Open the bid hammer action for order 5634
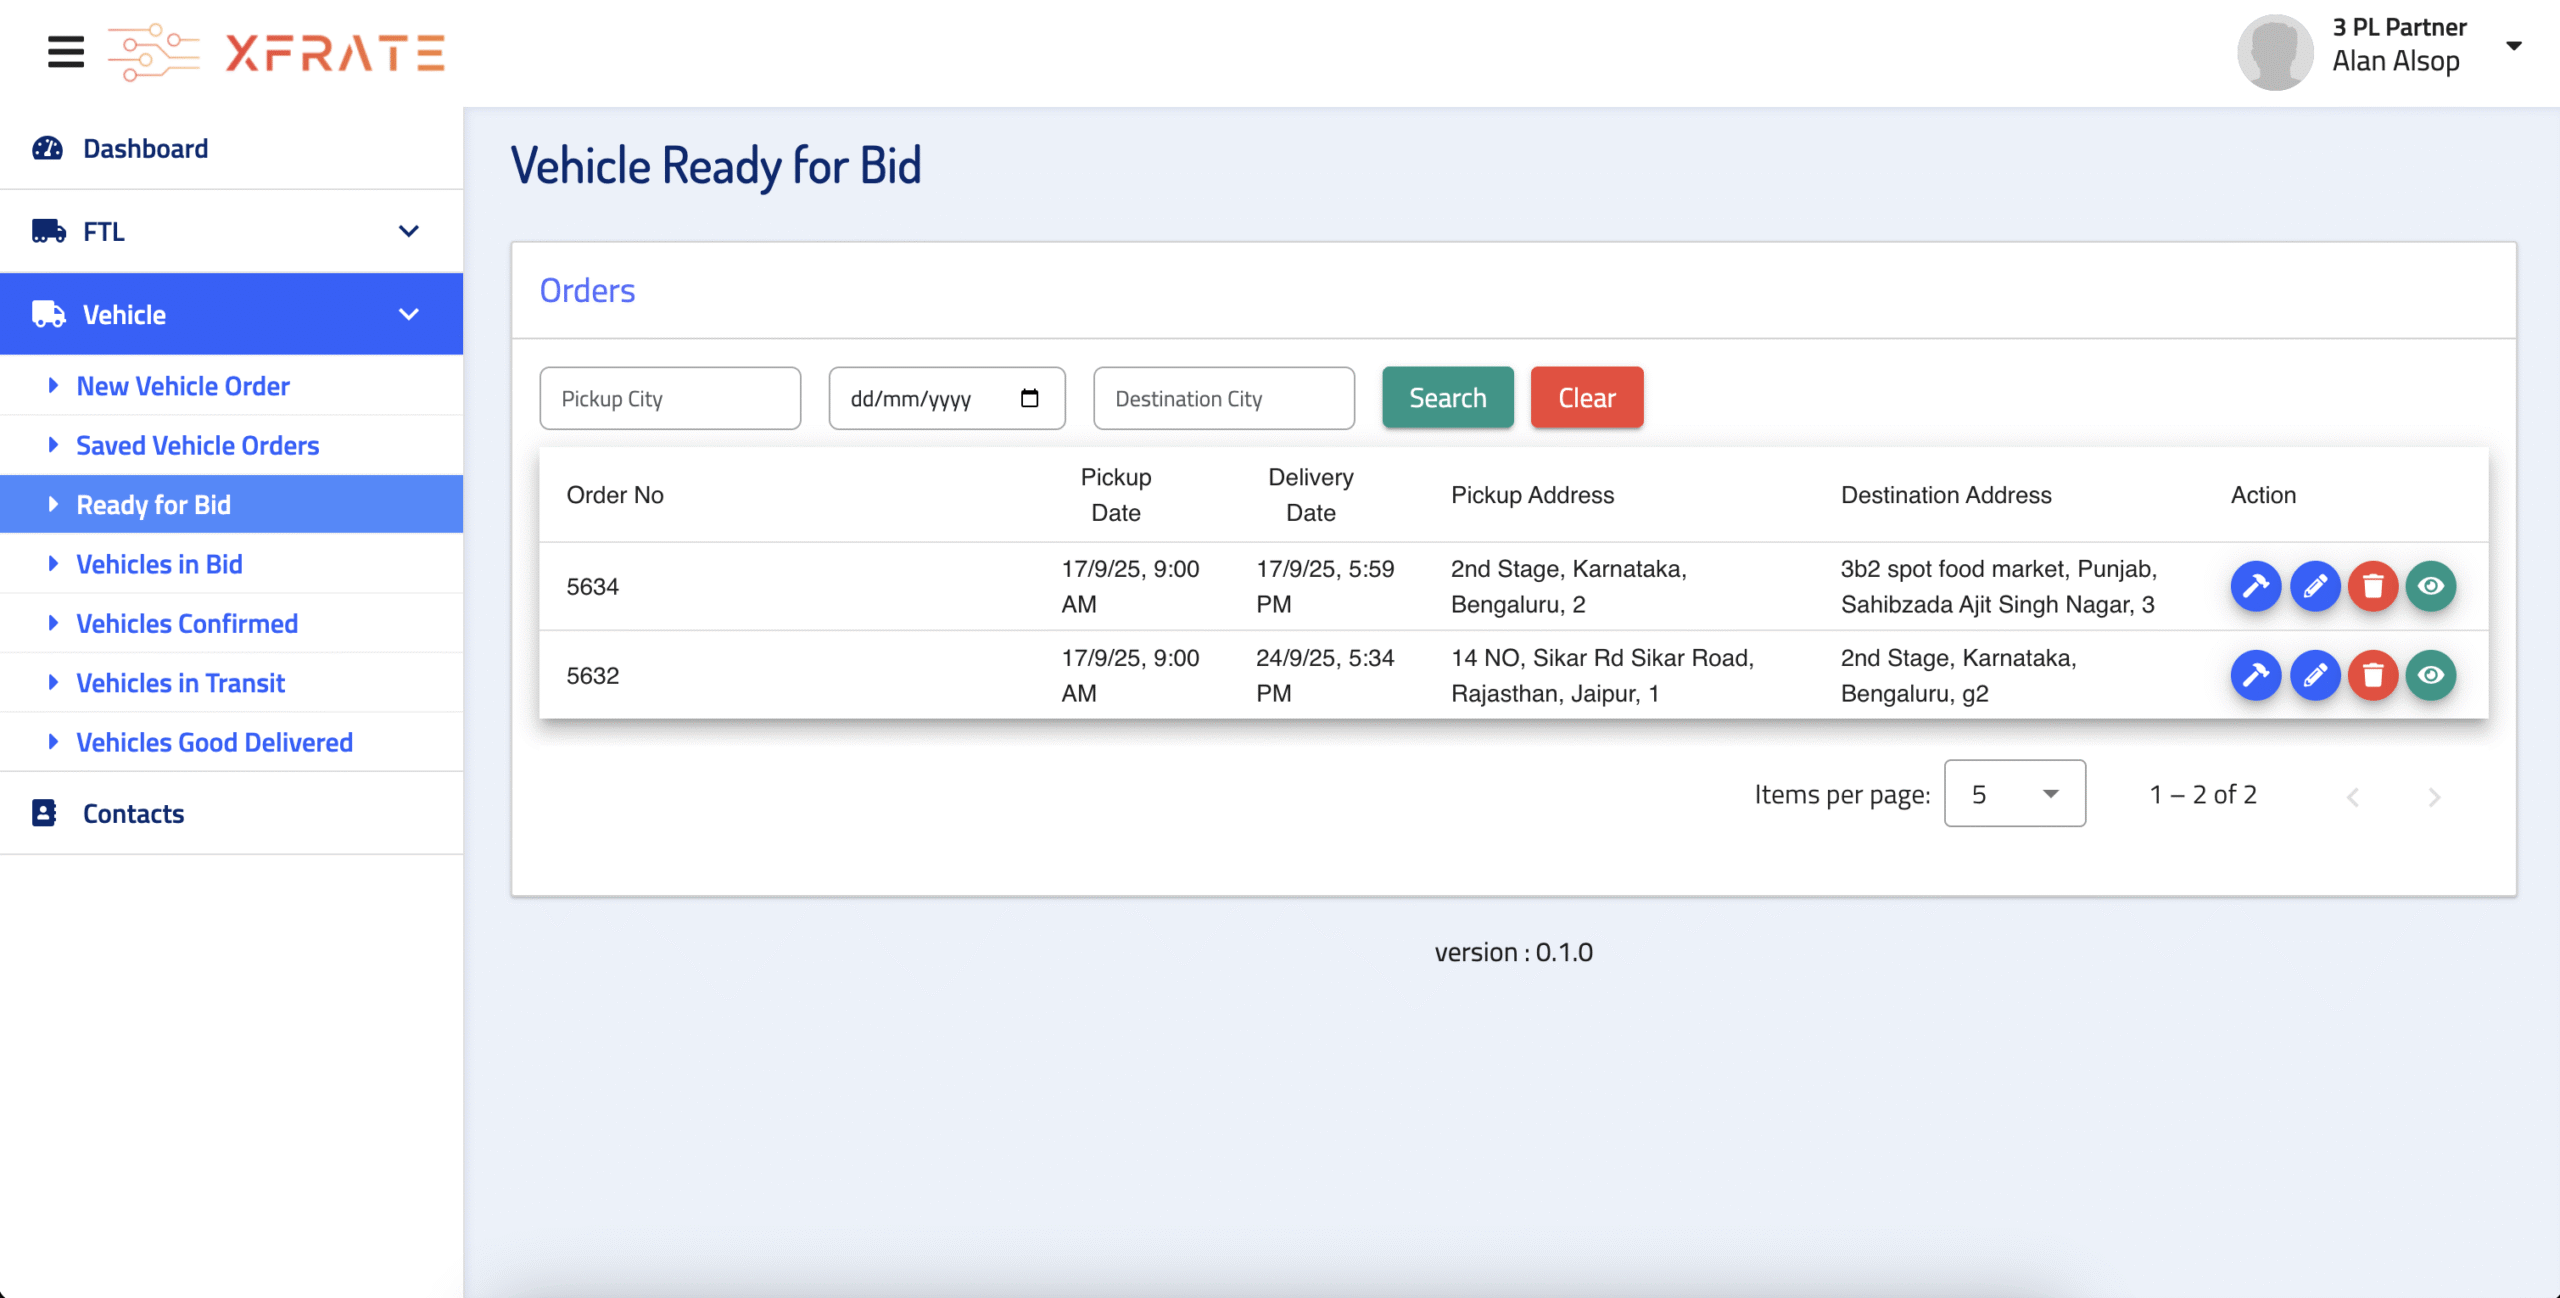Image resolution: width=2560 pixels, height=1298 pixels. 2256,586
